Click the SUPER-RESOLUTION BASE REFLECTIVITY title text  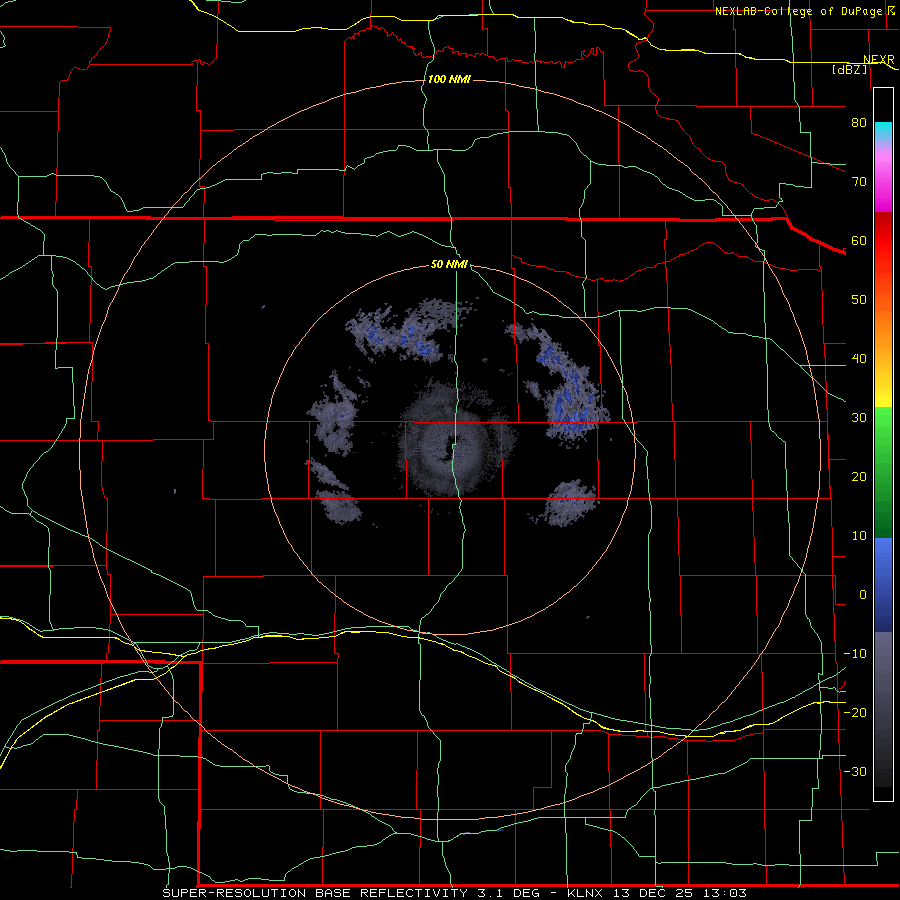coord(315,893)
